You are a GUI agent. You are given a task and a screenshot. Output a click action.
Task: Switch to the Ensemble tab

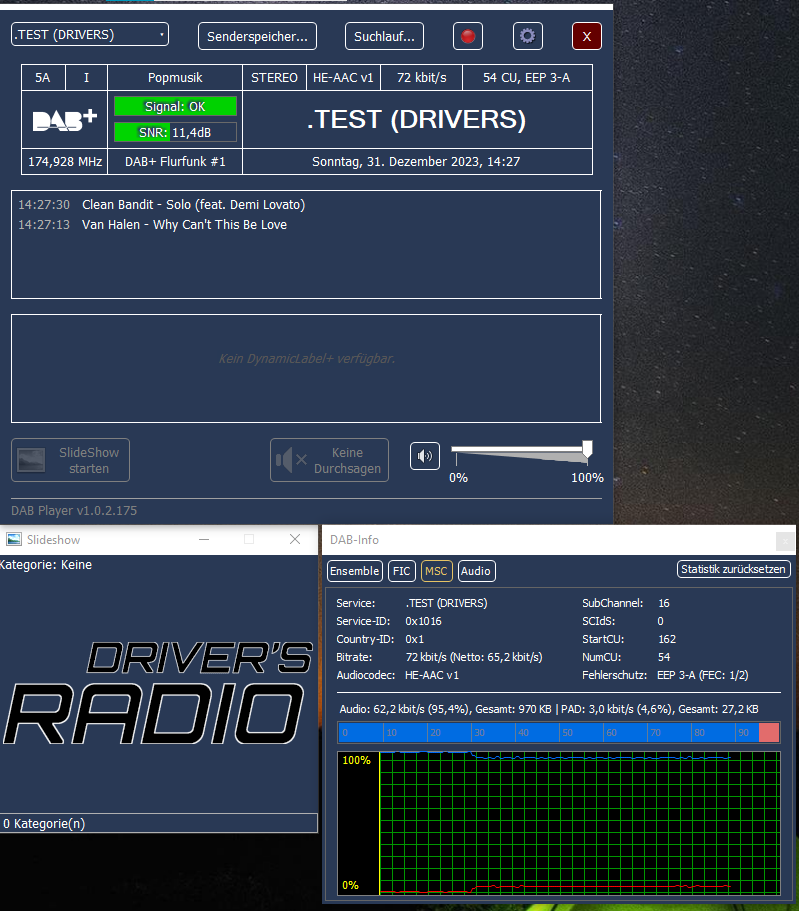click(355, 571)
